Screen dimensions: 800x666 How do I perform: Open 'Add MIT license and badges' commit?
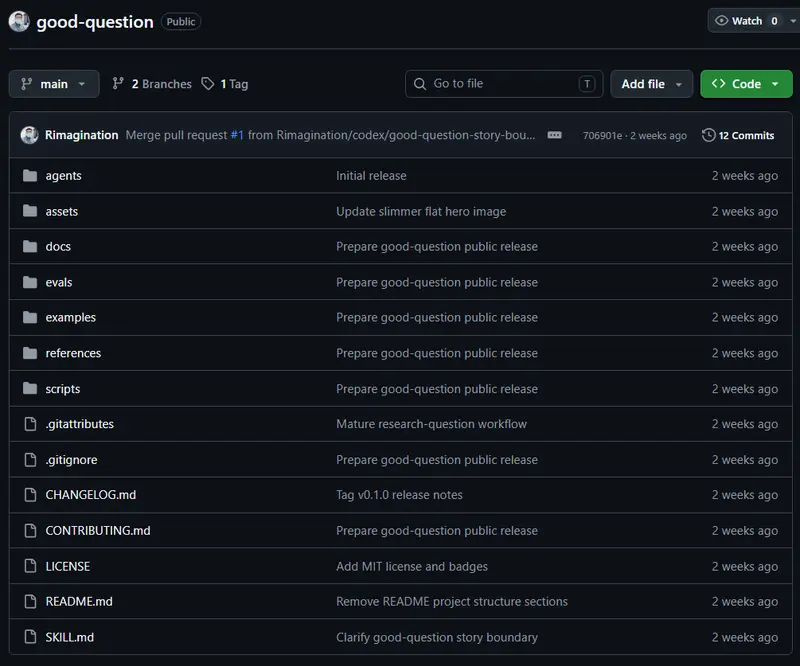pyautogui.click(x=412, y=566)
